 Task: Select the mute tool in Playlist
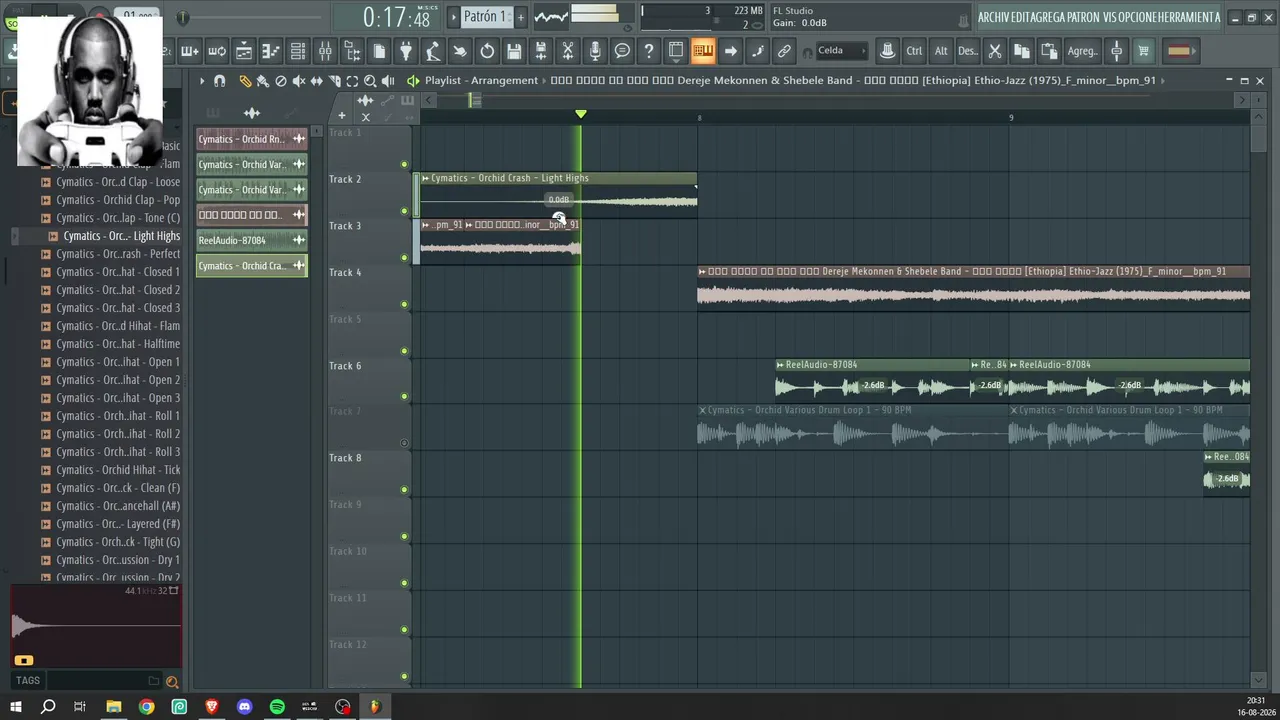299,81
